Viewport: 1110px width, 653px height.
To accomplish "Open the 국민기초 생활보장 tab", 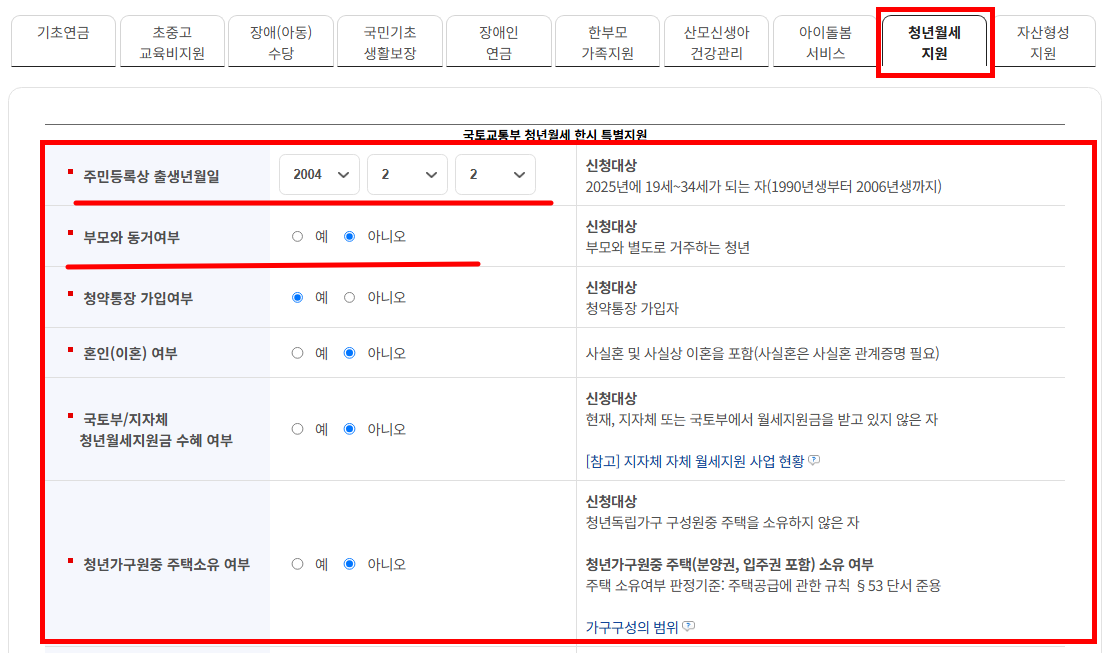I will (x=390, y=41).
